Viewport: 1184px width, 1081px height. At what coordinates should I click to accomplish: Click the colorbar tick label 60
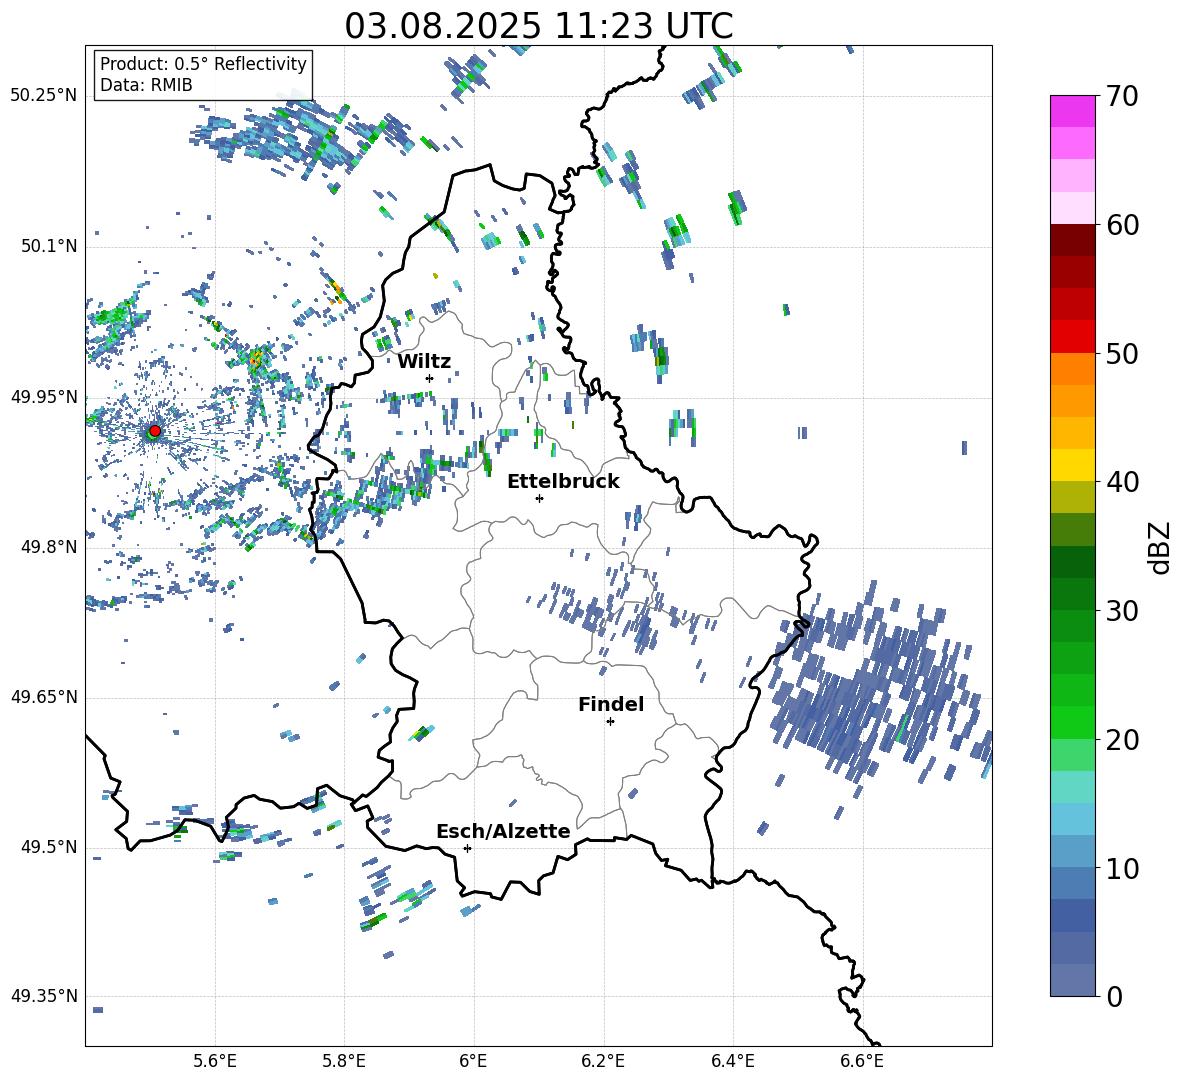pos(1122,225)
